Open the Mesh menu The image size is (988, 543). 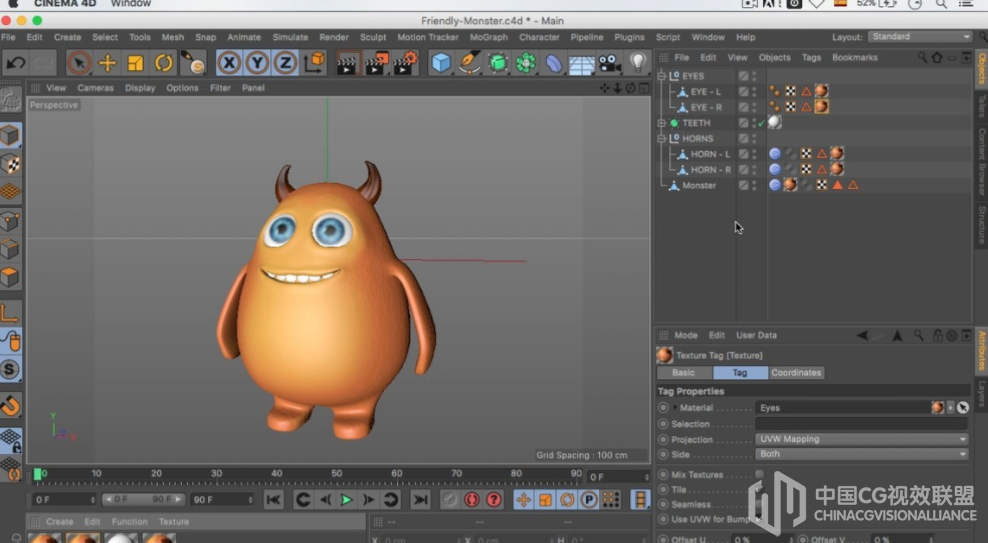[173, 37]
